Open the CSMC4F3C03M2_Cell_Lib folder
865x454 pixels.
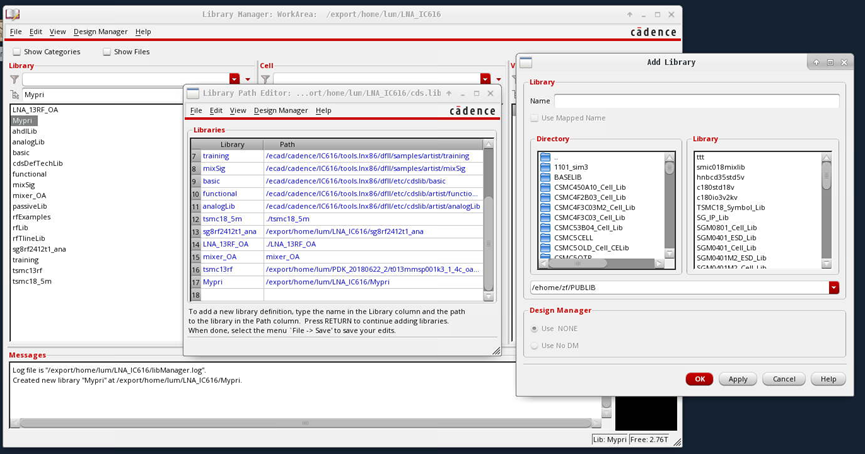click(595, 207)
